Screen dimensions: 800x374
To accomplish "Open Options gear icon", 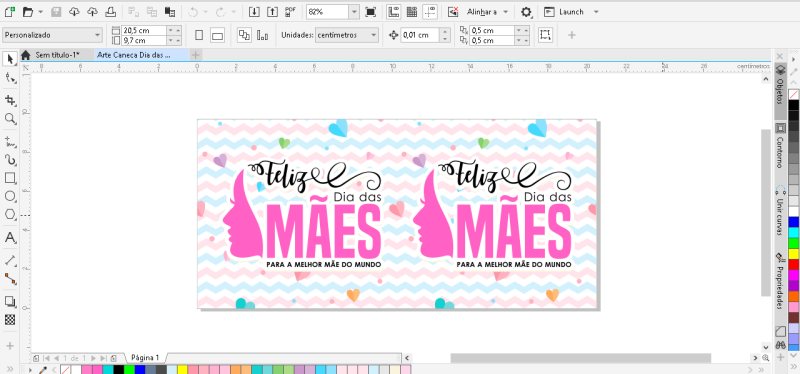I will [526, 11].
